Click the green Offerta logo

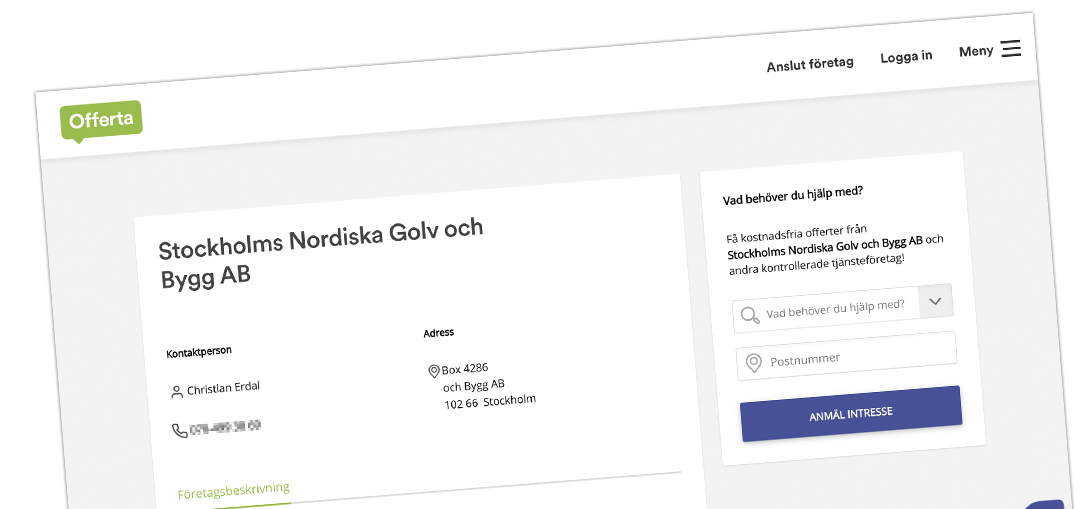coord(101,122)
